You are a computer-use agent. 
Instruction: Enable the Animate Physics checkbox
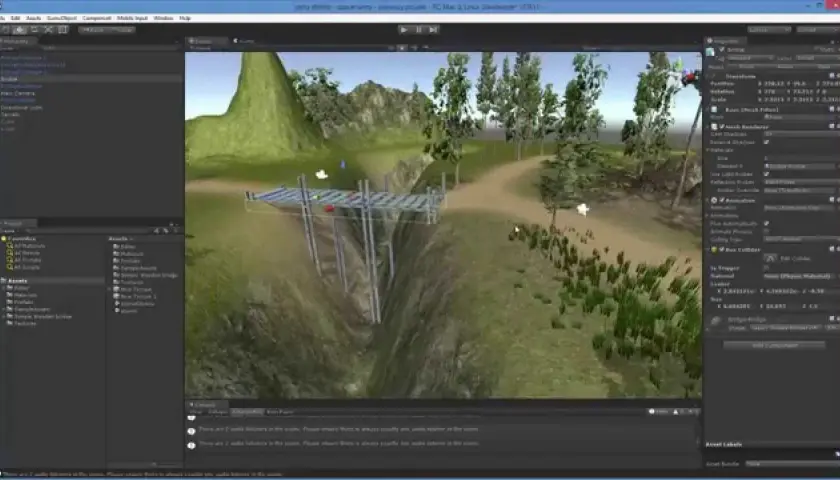pyautogui.click(x=767, y=231)
